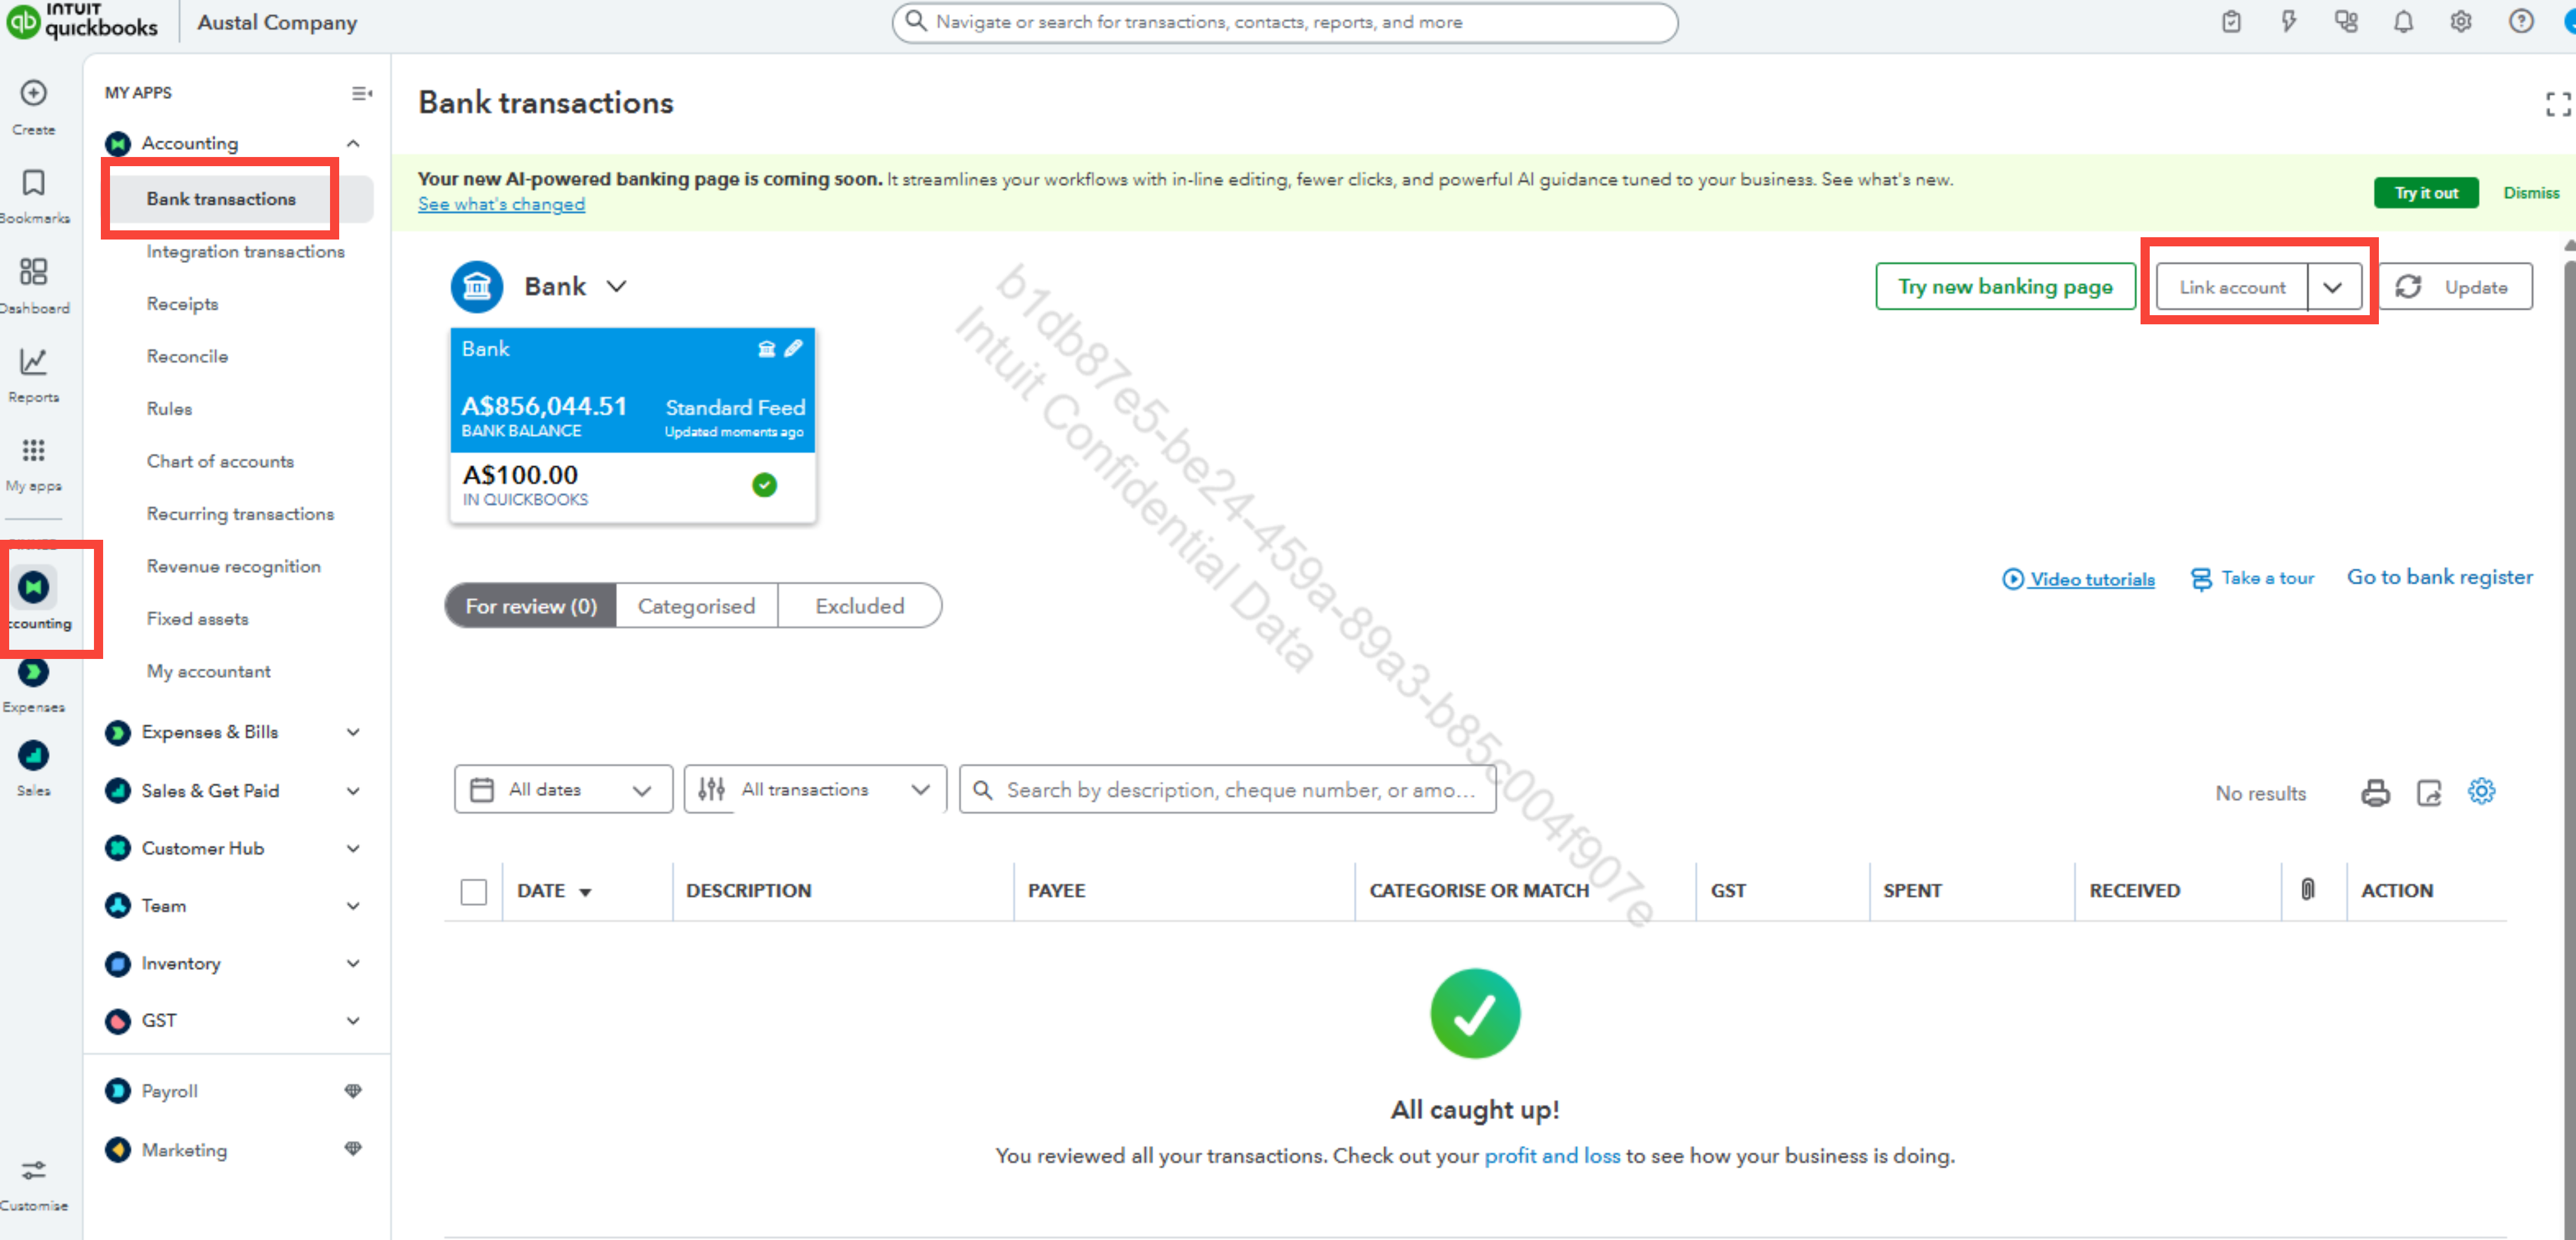This screenshot has height=1240, width=2576.
Task: Collapse the My Apps menu panel icon
Action: pyautogui.click(x=361, y=93)
